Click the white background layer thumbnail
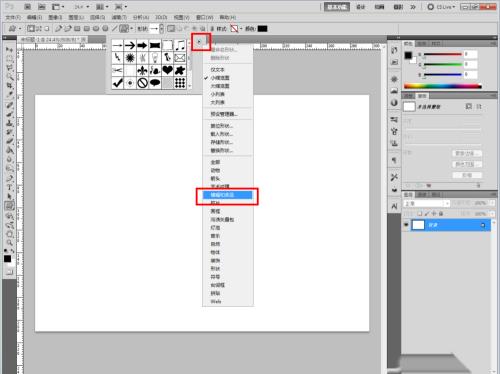500x374 pixels. 418,225
